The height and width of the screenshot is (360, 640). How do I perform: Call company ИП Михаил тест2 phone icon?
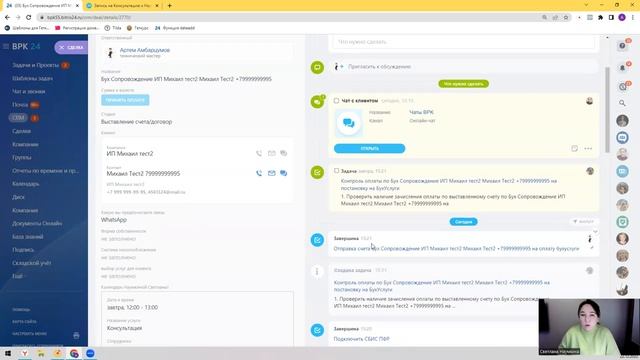tap(259, 153)
